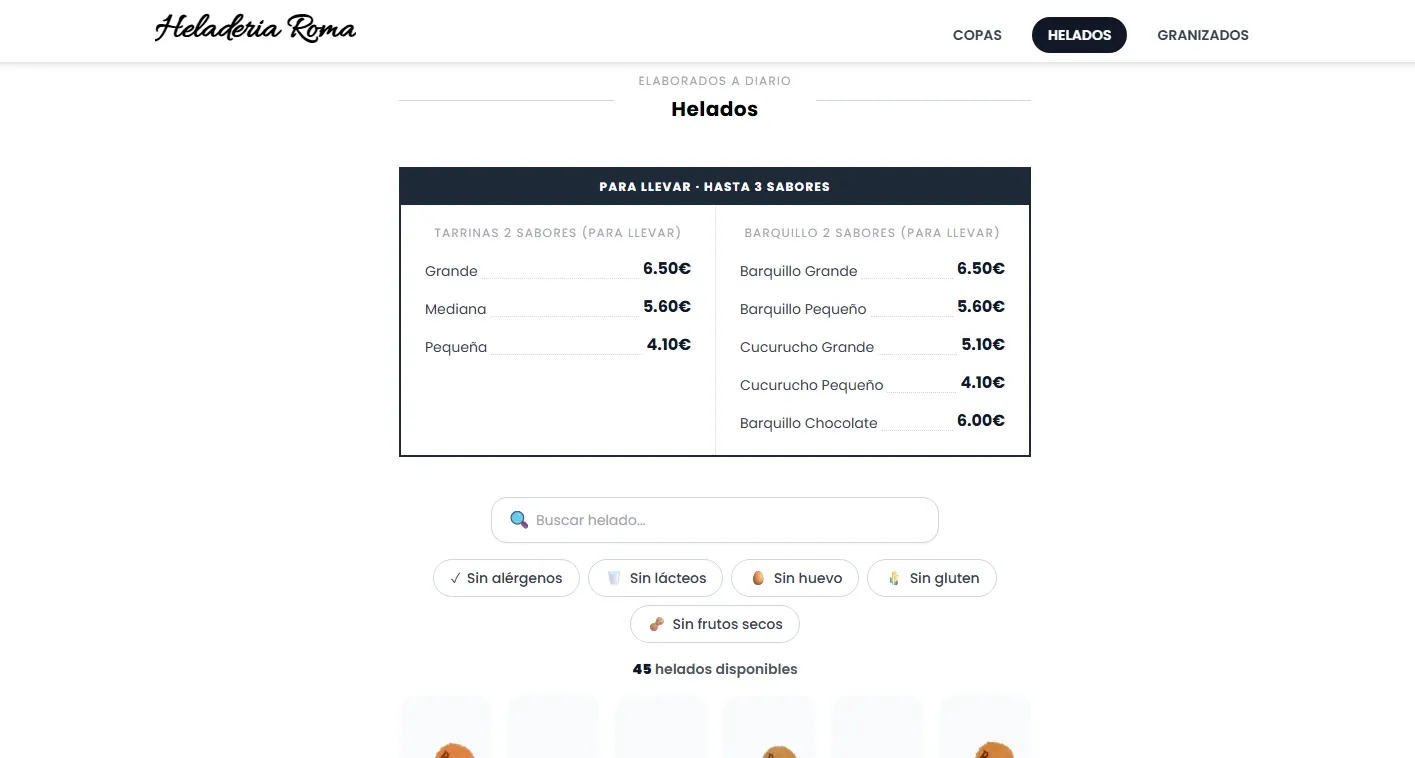Click the wheat icon on Sin gluten chip
Screen dimensions: 1415x758
pos(894,578)
